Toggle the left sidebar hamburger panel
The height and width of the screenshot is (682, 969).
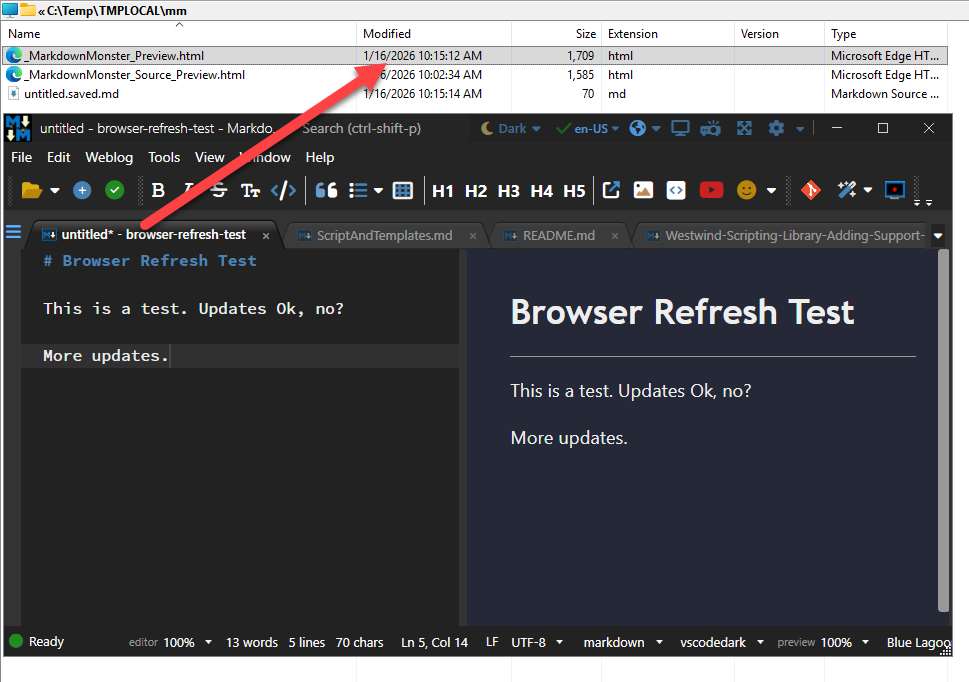pos(13,232)
